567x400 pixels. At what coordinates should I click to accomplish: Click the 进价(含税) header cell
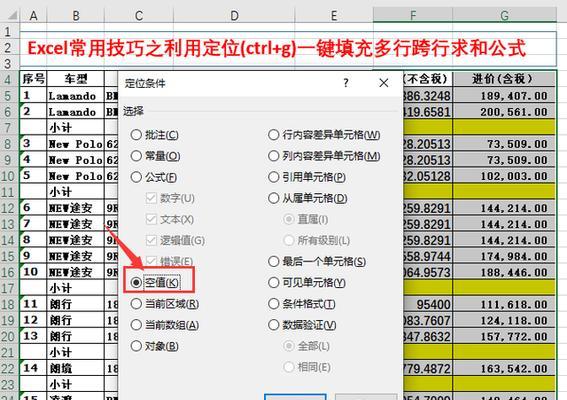504,78
